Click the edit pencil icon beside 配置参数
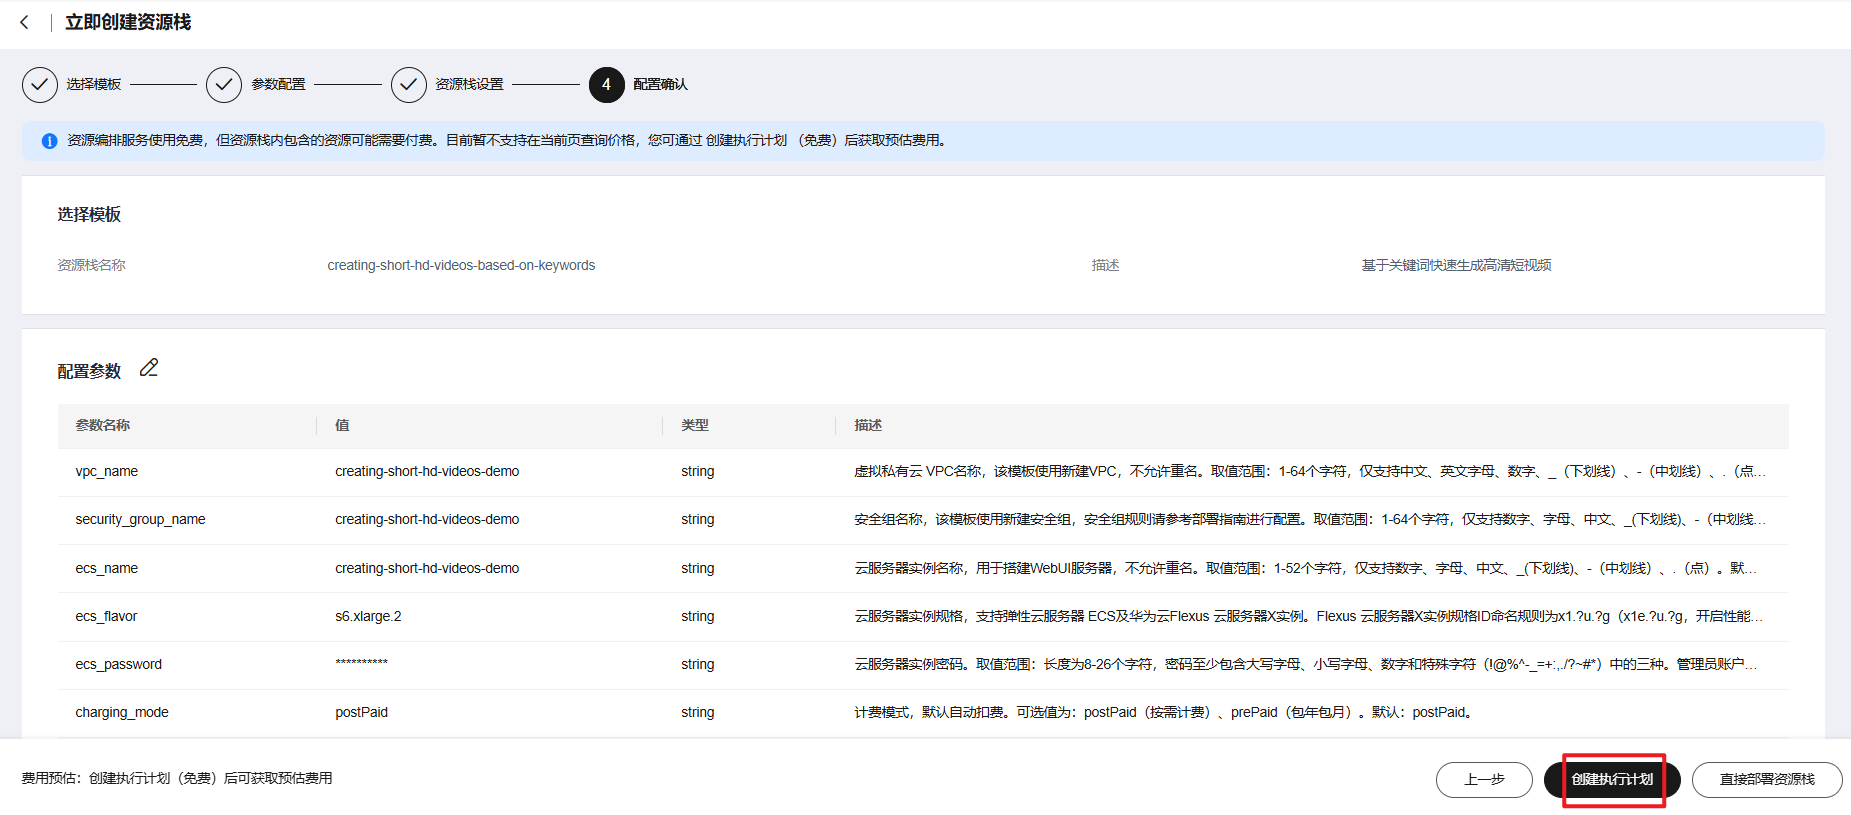This screenshot has height=815, width=1851. coord(149,368)
